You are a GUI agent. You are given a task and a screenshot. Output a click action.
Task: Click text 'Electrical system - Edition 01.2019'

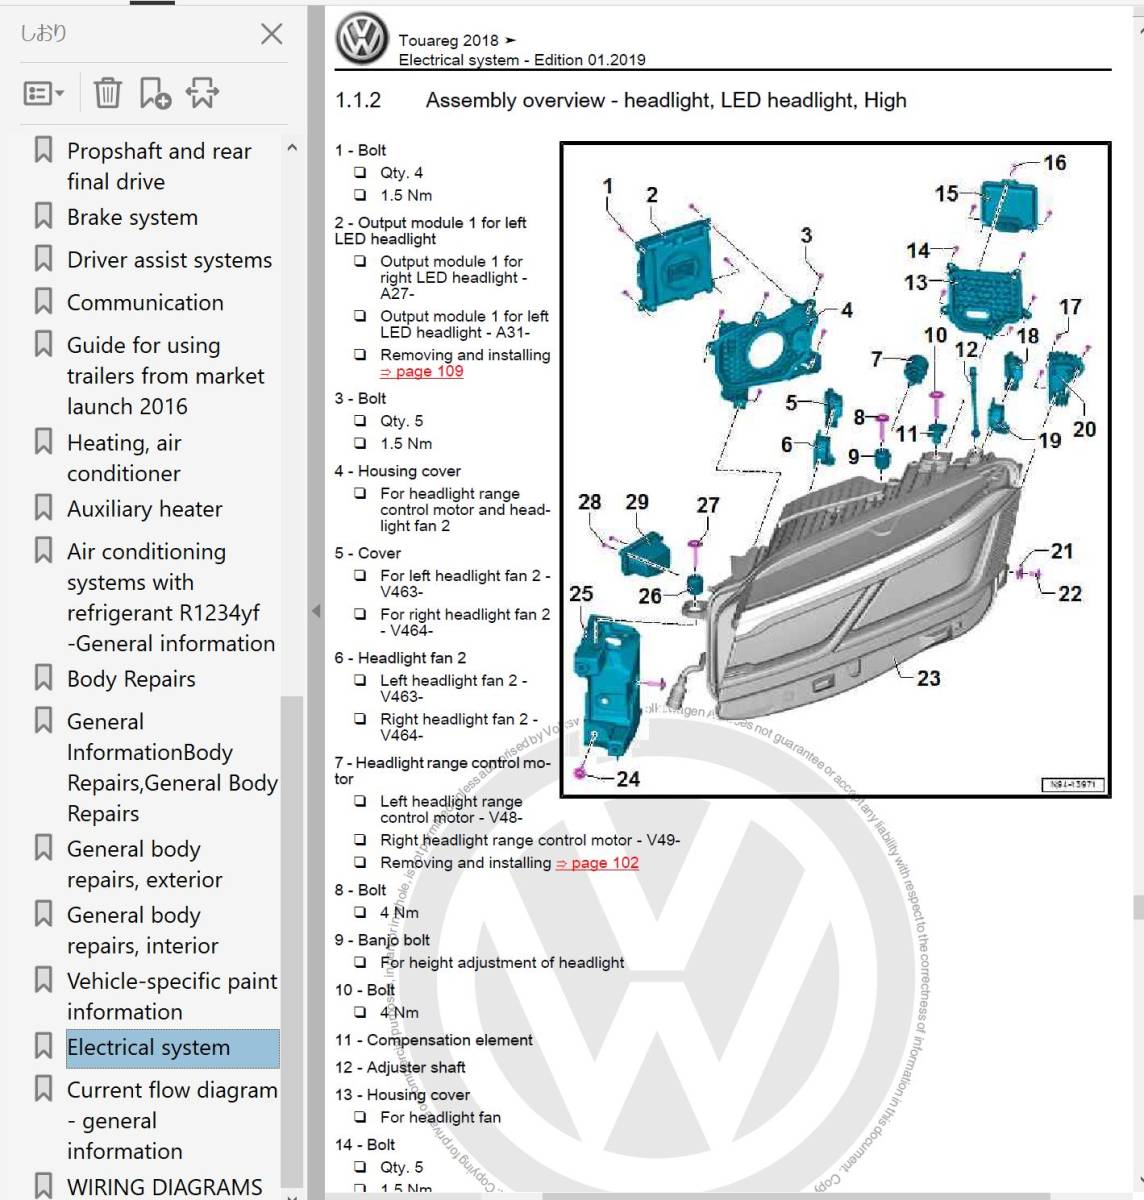[522, 60]
